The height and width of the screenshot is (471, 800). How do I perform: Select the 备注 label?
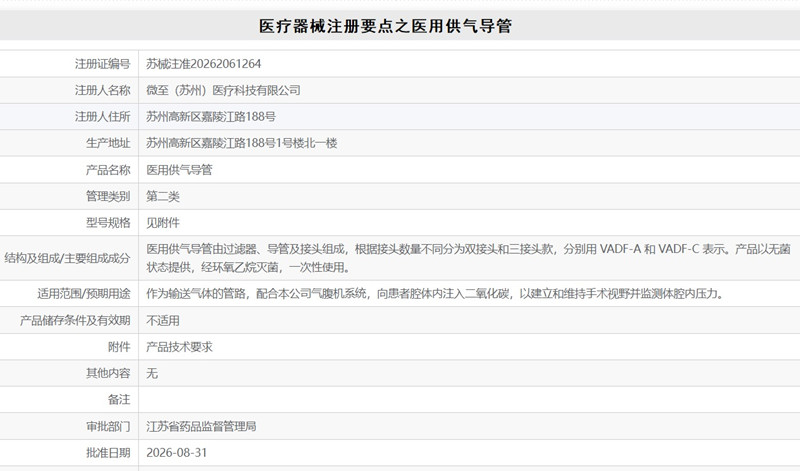pyautogui.click(x=119, y=400)
